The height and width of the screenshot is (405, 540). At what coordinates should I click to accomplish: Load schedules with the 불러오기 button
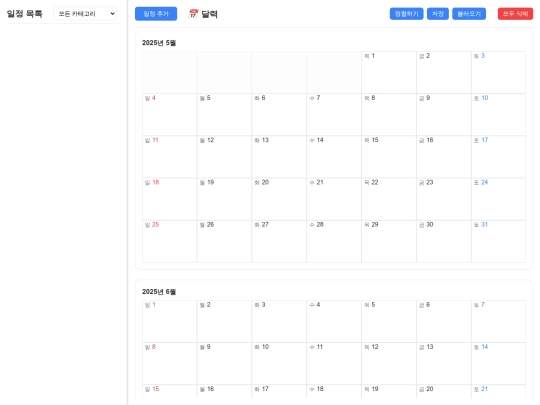coord(469,14)
